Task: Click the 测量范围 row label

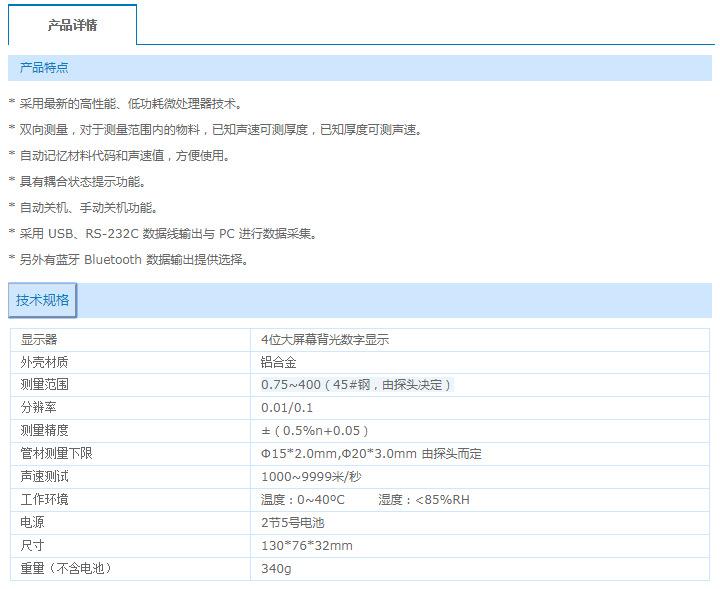Action: [45, 385]
